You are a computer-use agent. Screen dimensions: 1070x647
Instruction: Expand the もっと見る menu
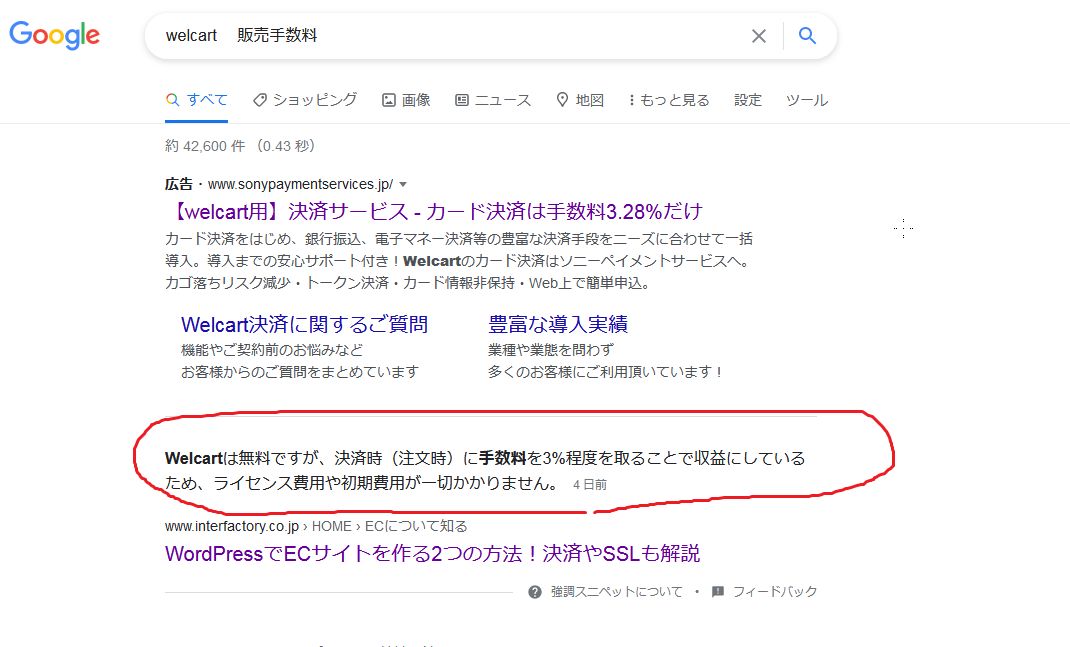click(x=669, y=100)
